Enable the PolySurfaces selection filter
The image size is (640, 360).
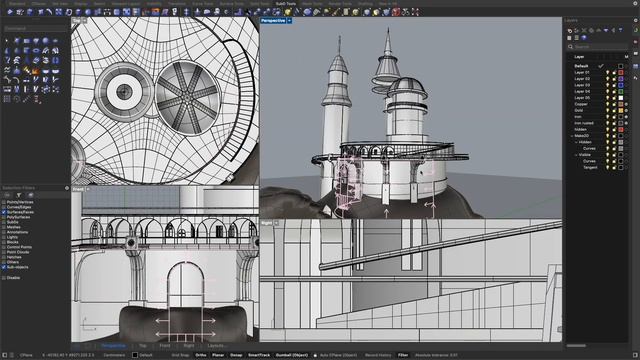[x=4, y=217]
